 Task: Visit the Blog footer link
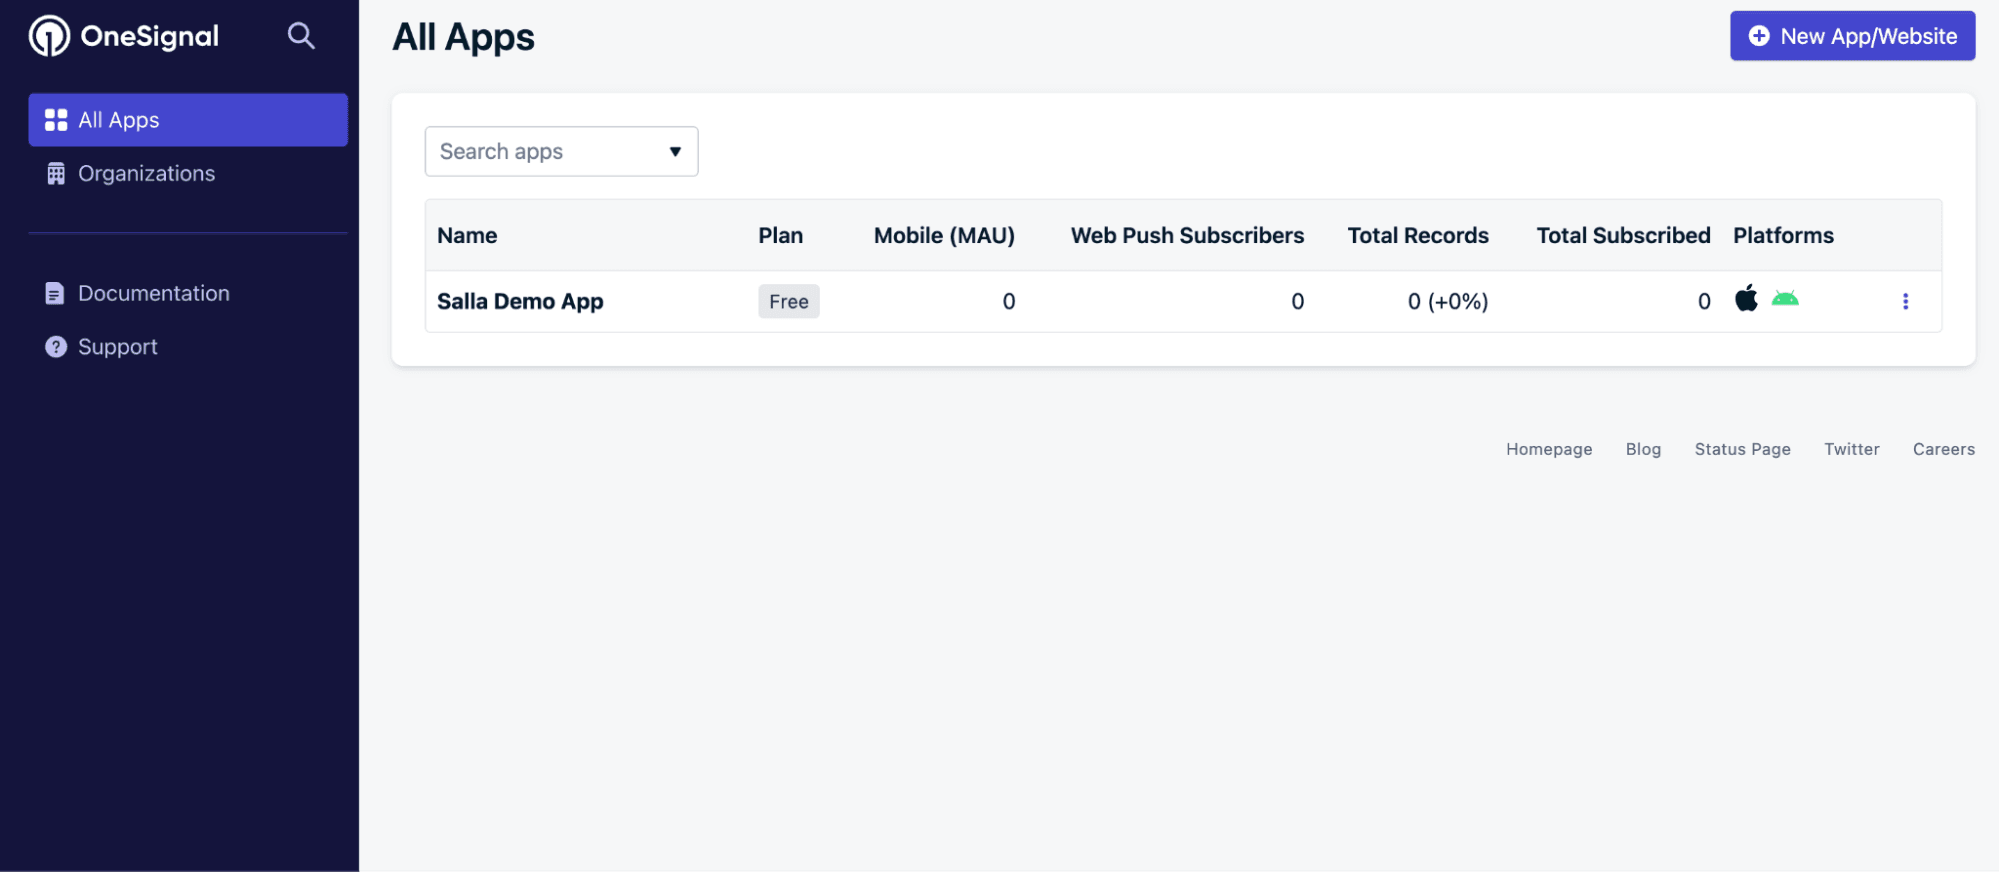click(1643, 449)
